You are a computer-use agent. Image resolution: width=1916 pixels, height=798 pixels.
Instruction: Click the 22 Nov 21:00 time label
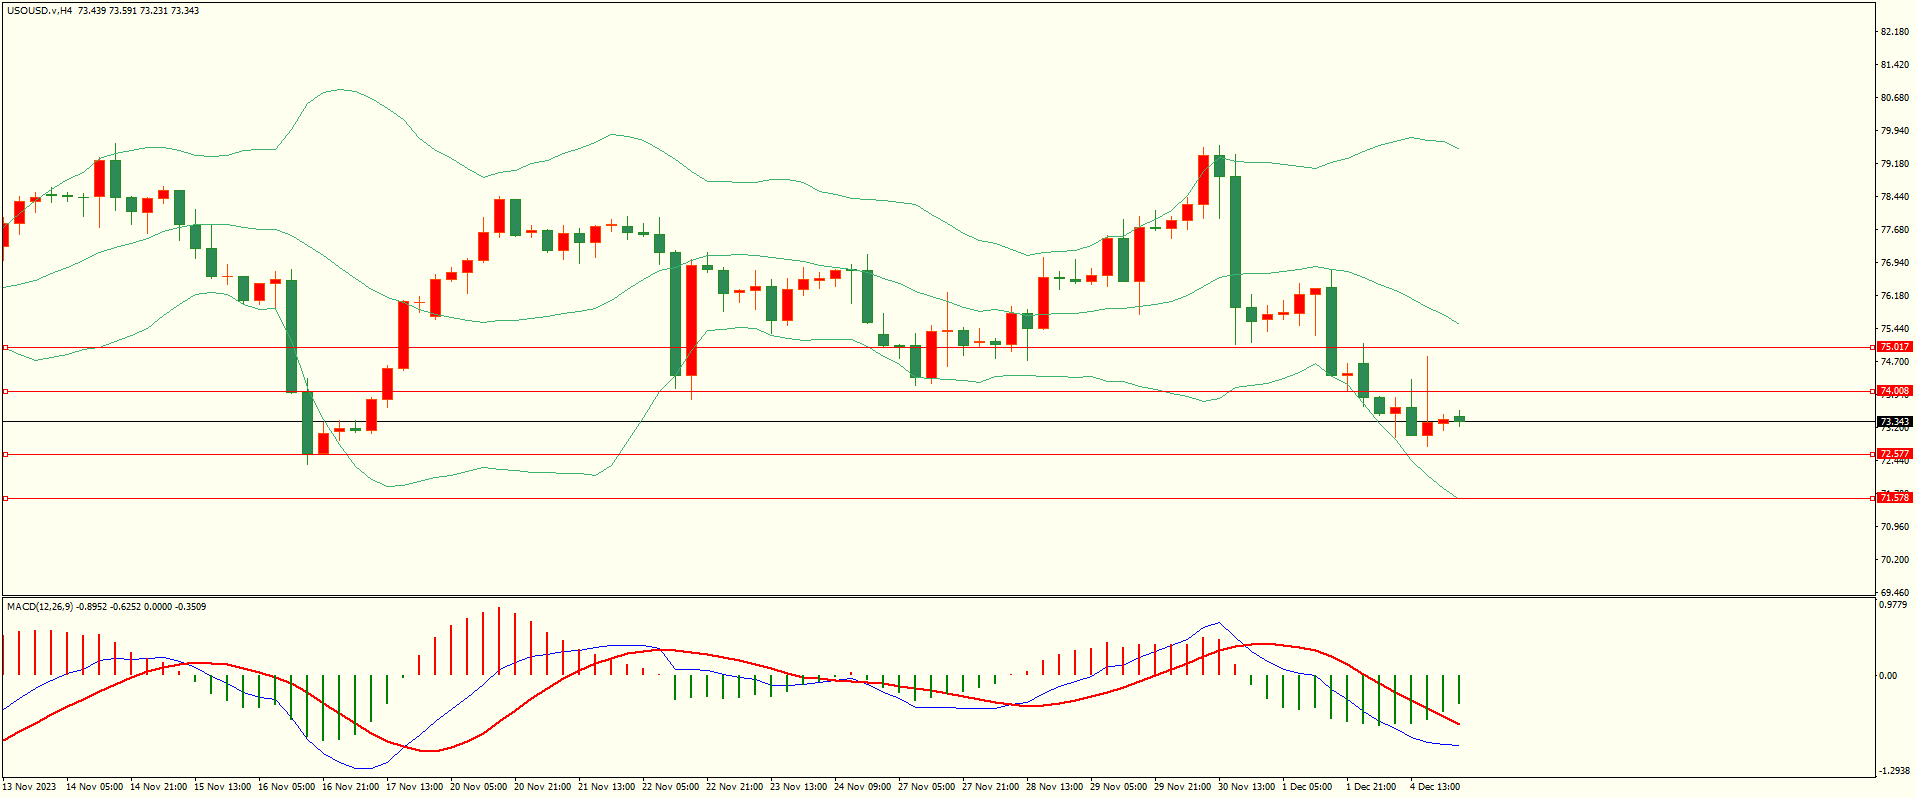(734, 787)
